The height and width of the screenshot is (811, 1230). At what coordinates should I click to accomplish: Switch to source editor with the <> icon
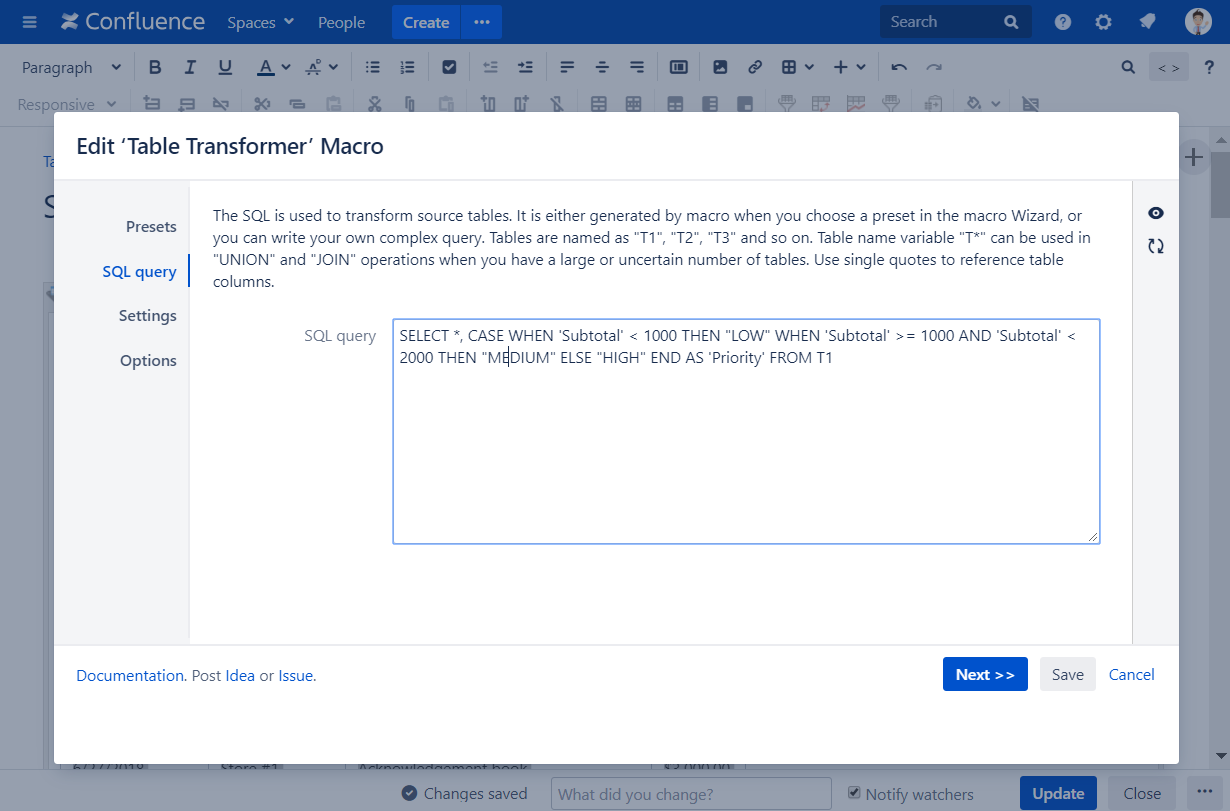tap(1168, 66)
